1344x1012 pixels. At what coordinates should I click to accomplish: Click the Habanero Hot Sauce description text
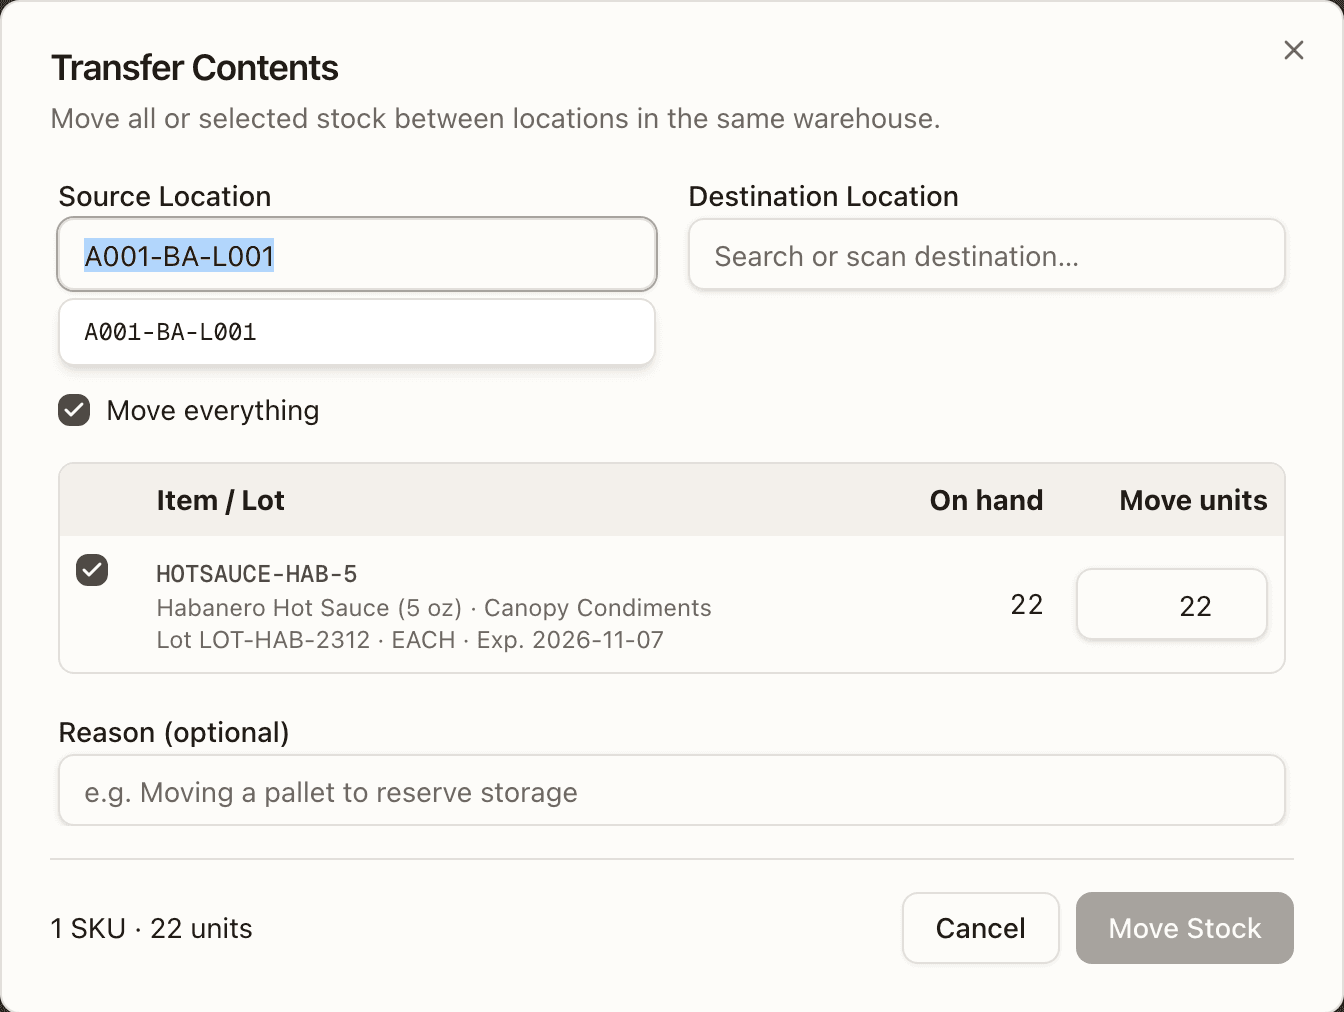coord(434,608)
